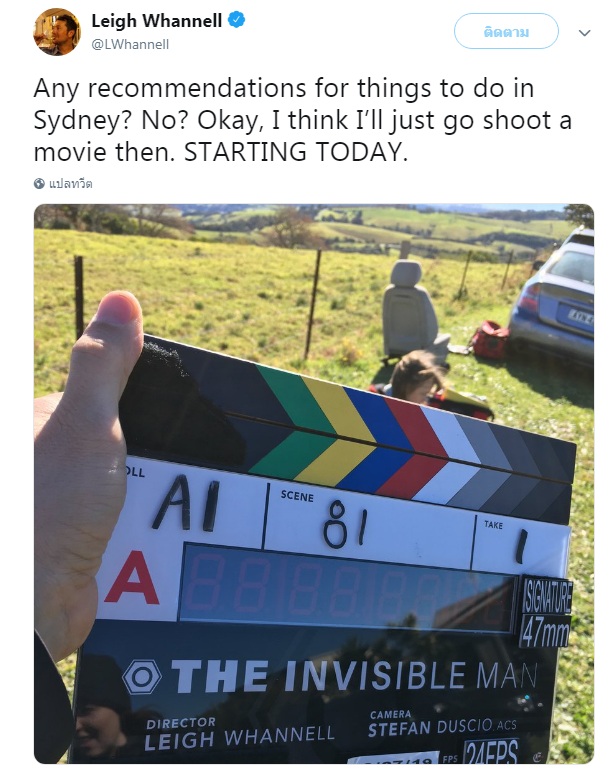Open Leigh Whannell's profile avatar
Screen dimensions: 609x775
57,32
